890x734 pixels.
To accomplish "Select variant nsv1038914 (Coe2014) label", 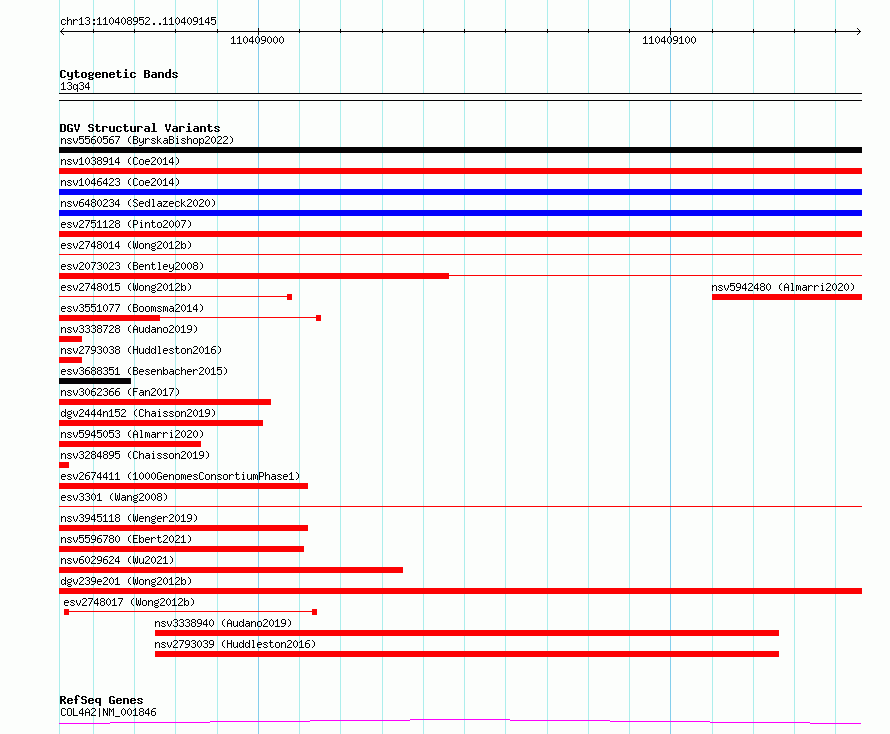I will (x=120, y=161).
